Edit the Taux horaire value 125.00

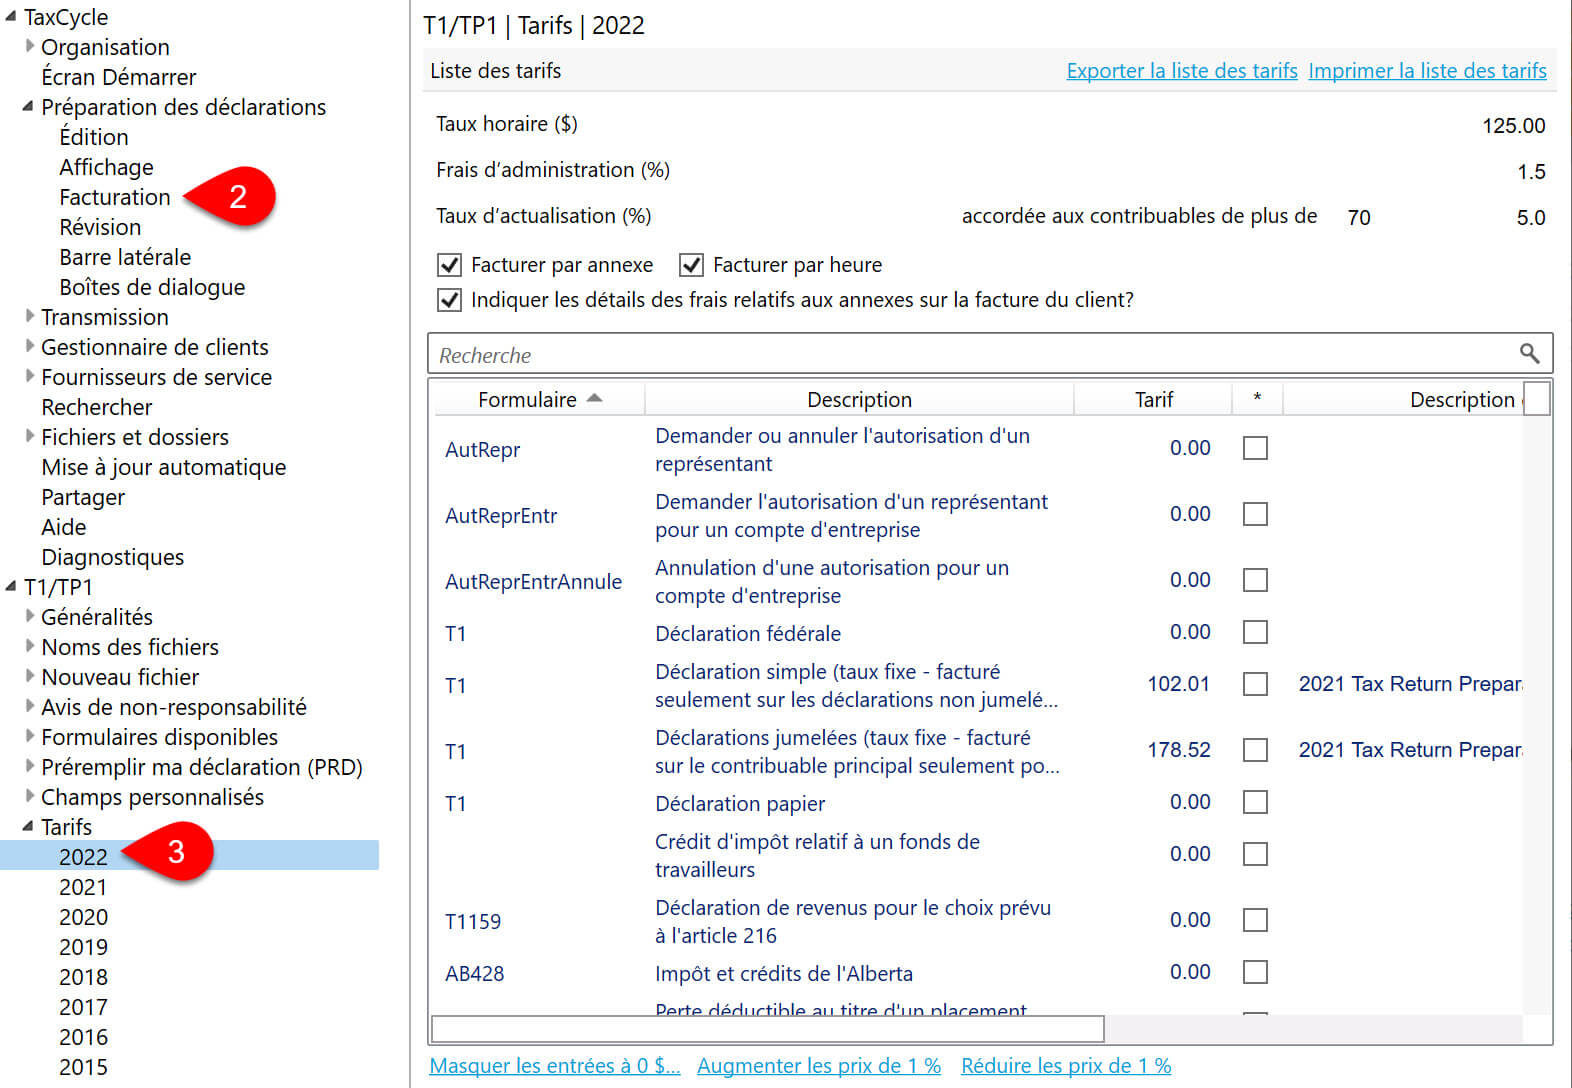point(1513,126)
